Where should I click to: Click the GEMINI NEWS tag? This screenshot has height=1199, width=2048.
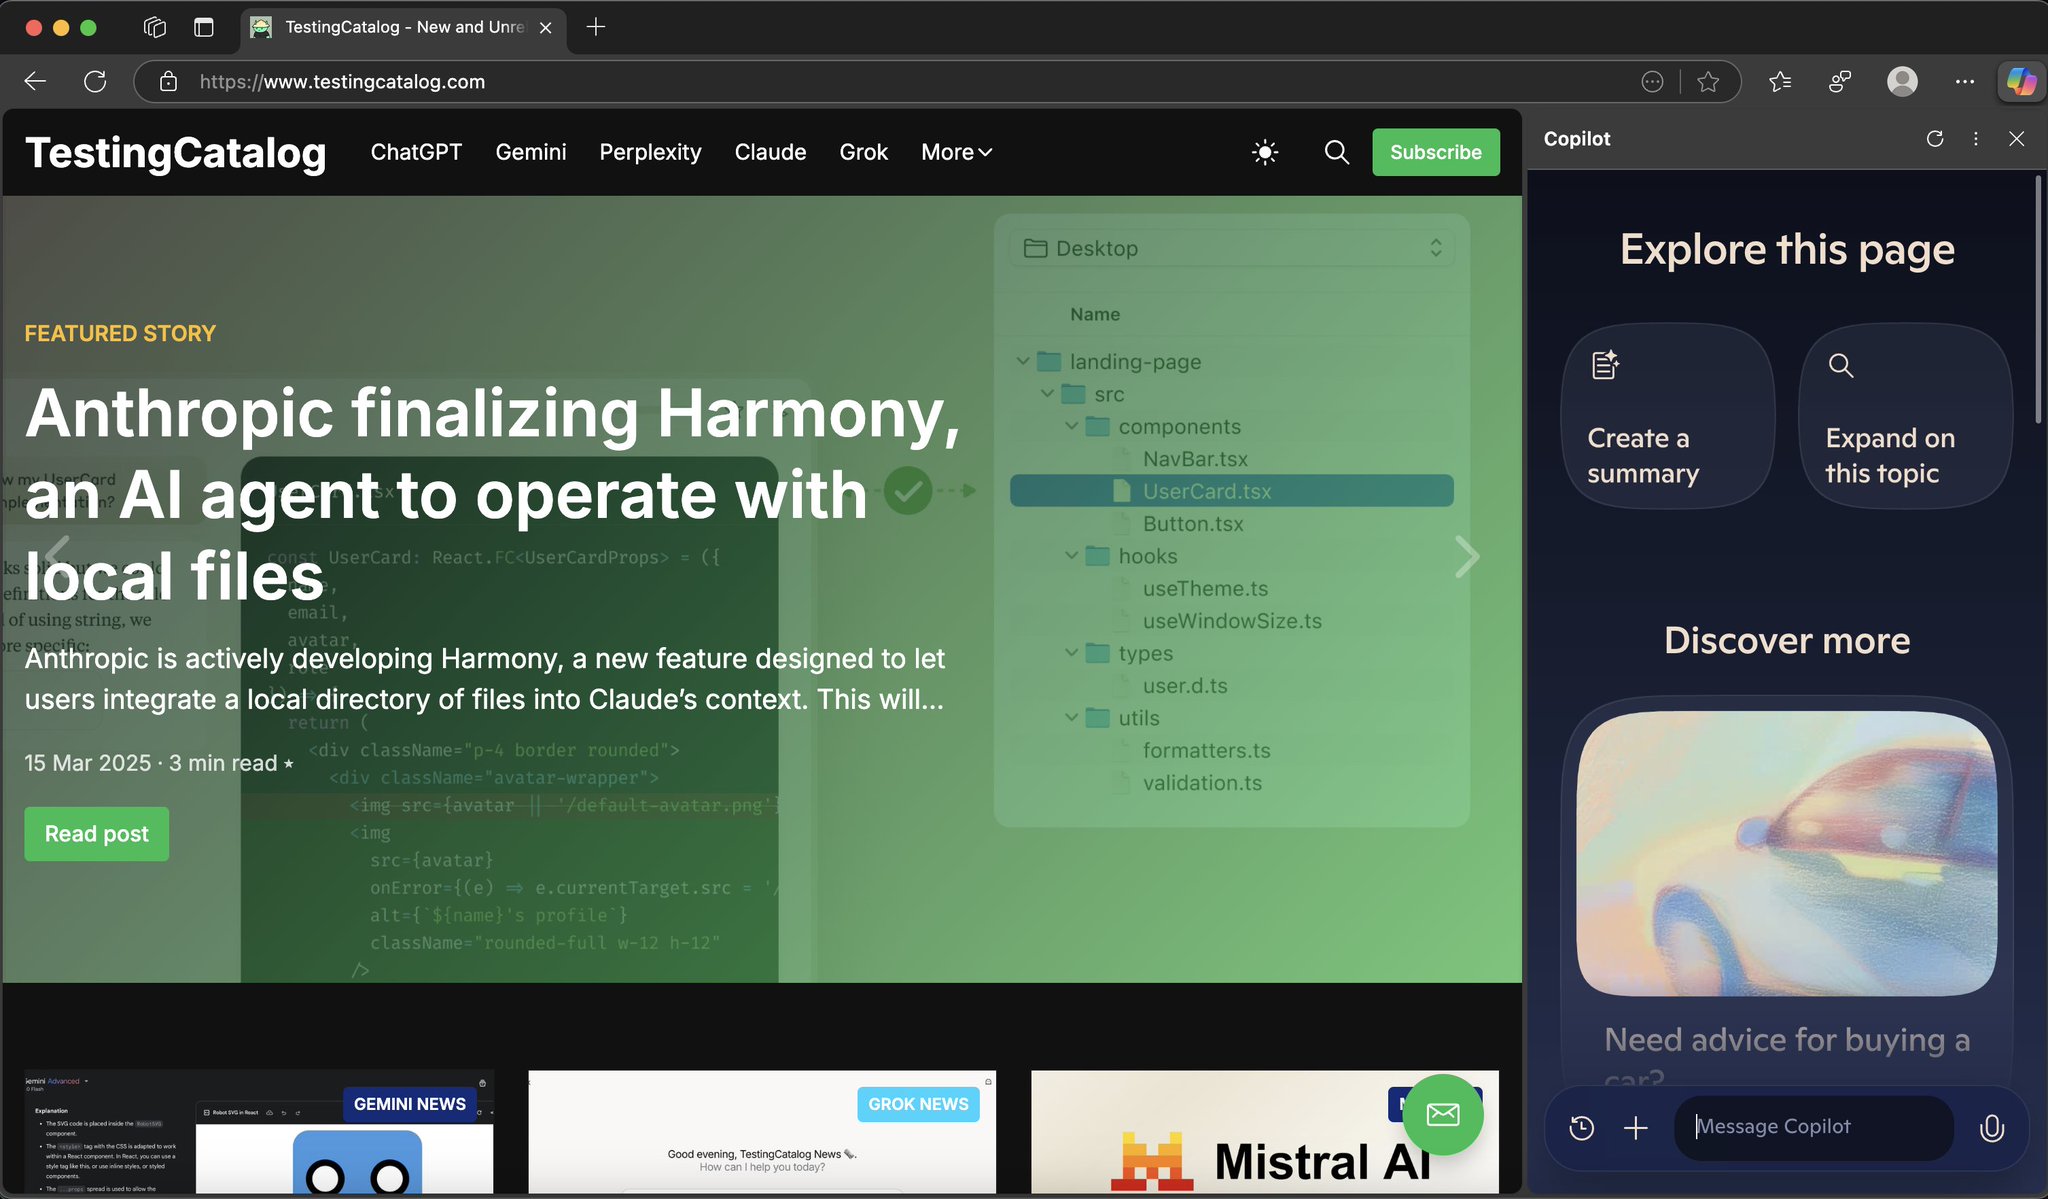(x=410, y=1104)
